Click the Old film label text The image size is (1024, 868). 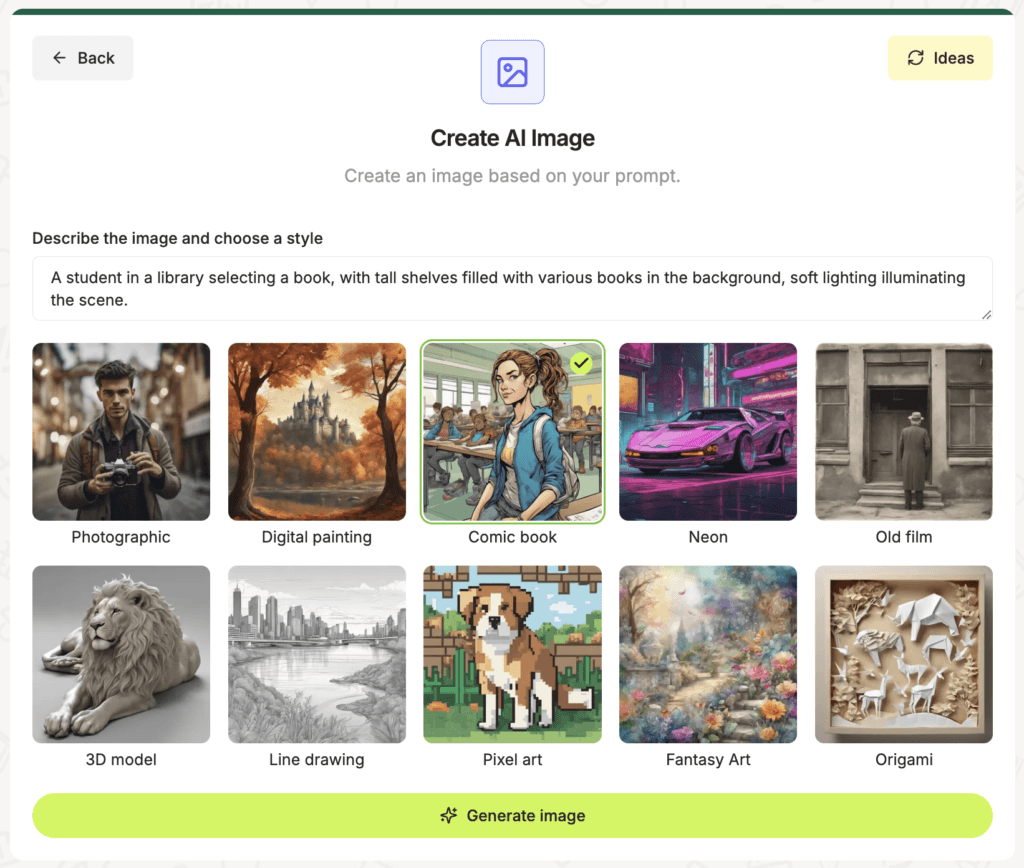[904, 537]
